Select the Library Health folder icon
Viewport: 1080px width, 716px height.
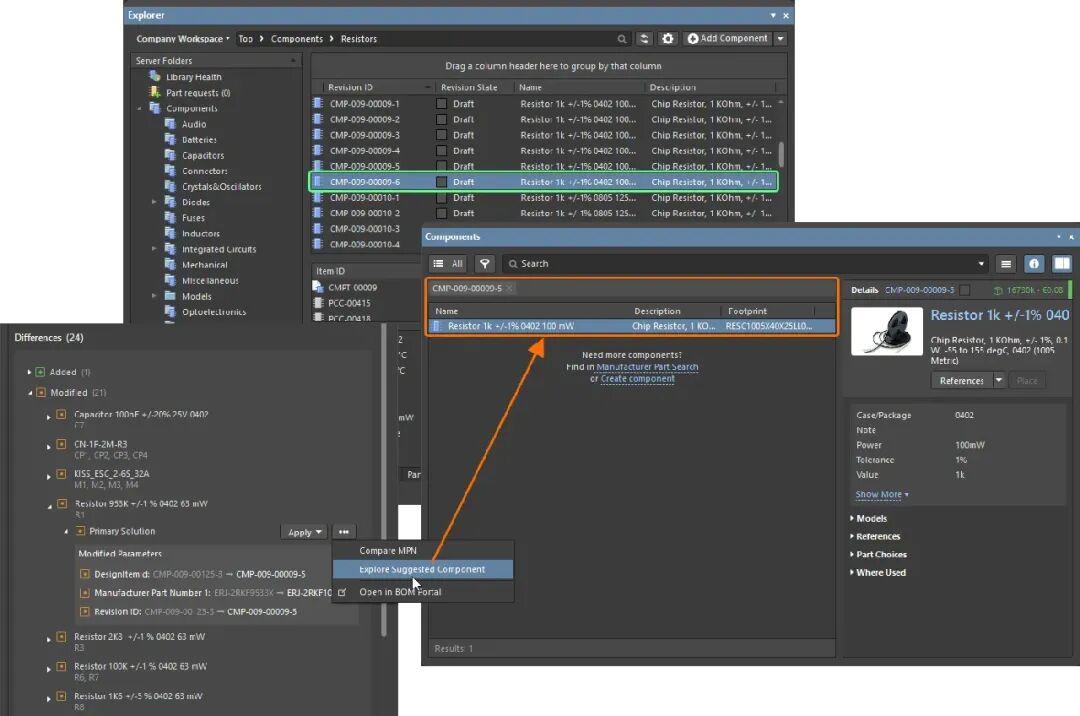point(155,76)
